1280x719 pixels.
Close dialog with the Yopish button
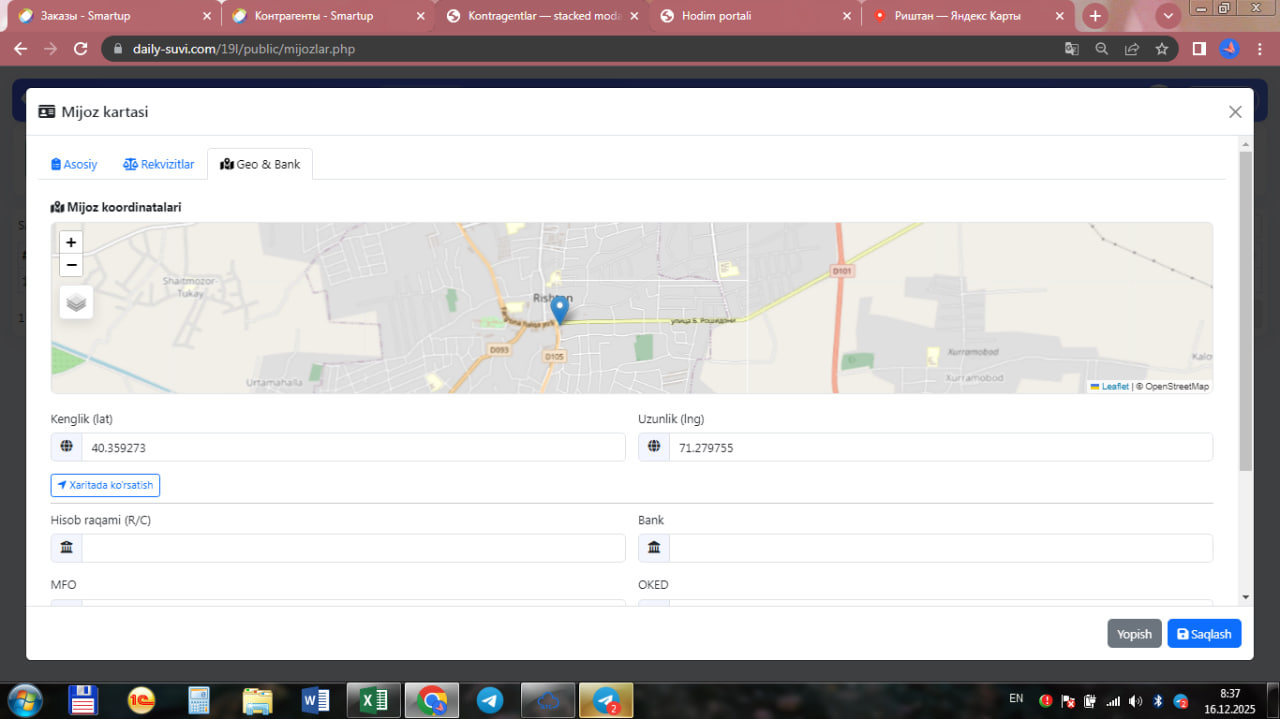pyautogui.click(x=1134, y=634)
